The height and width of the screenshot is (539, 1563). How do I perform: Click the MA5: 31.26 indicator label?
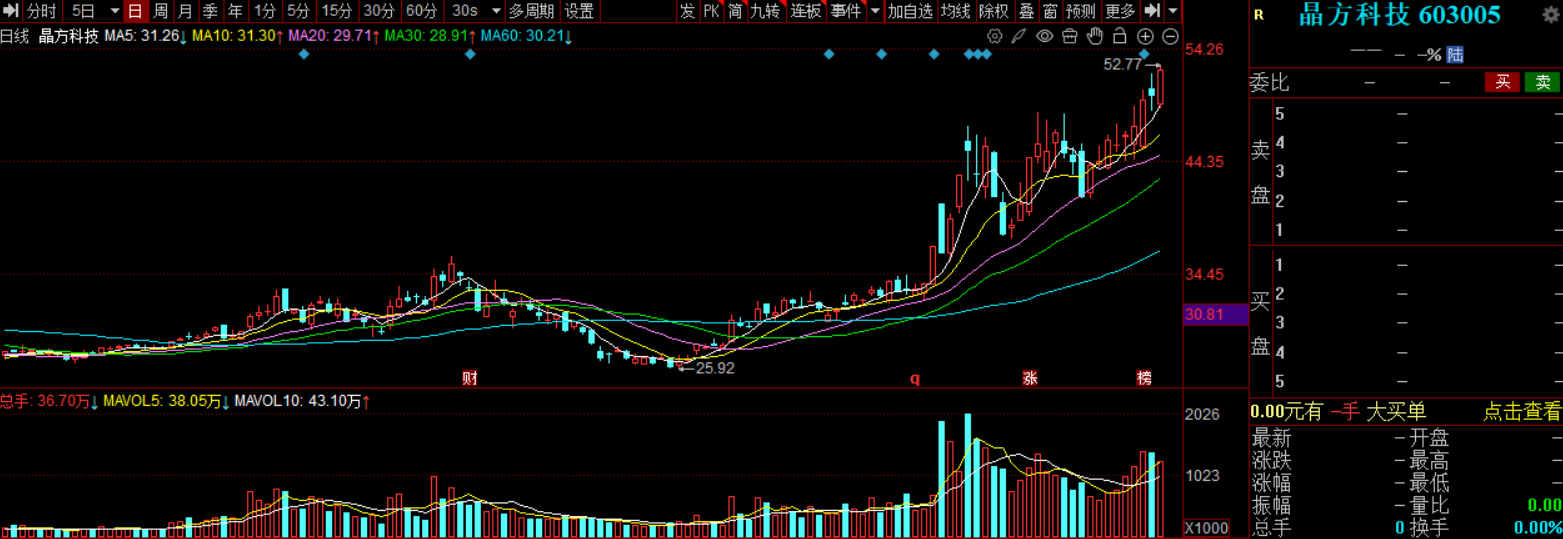pyautogui.click(x=146, y=36)
